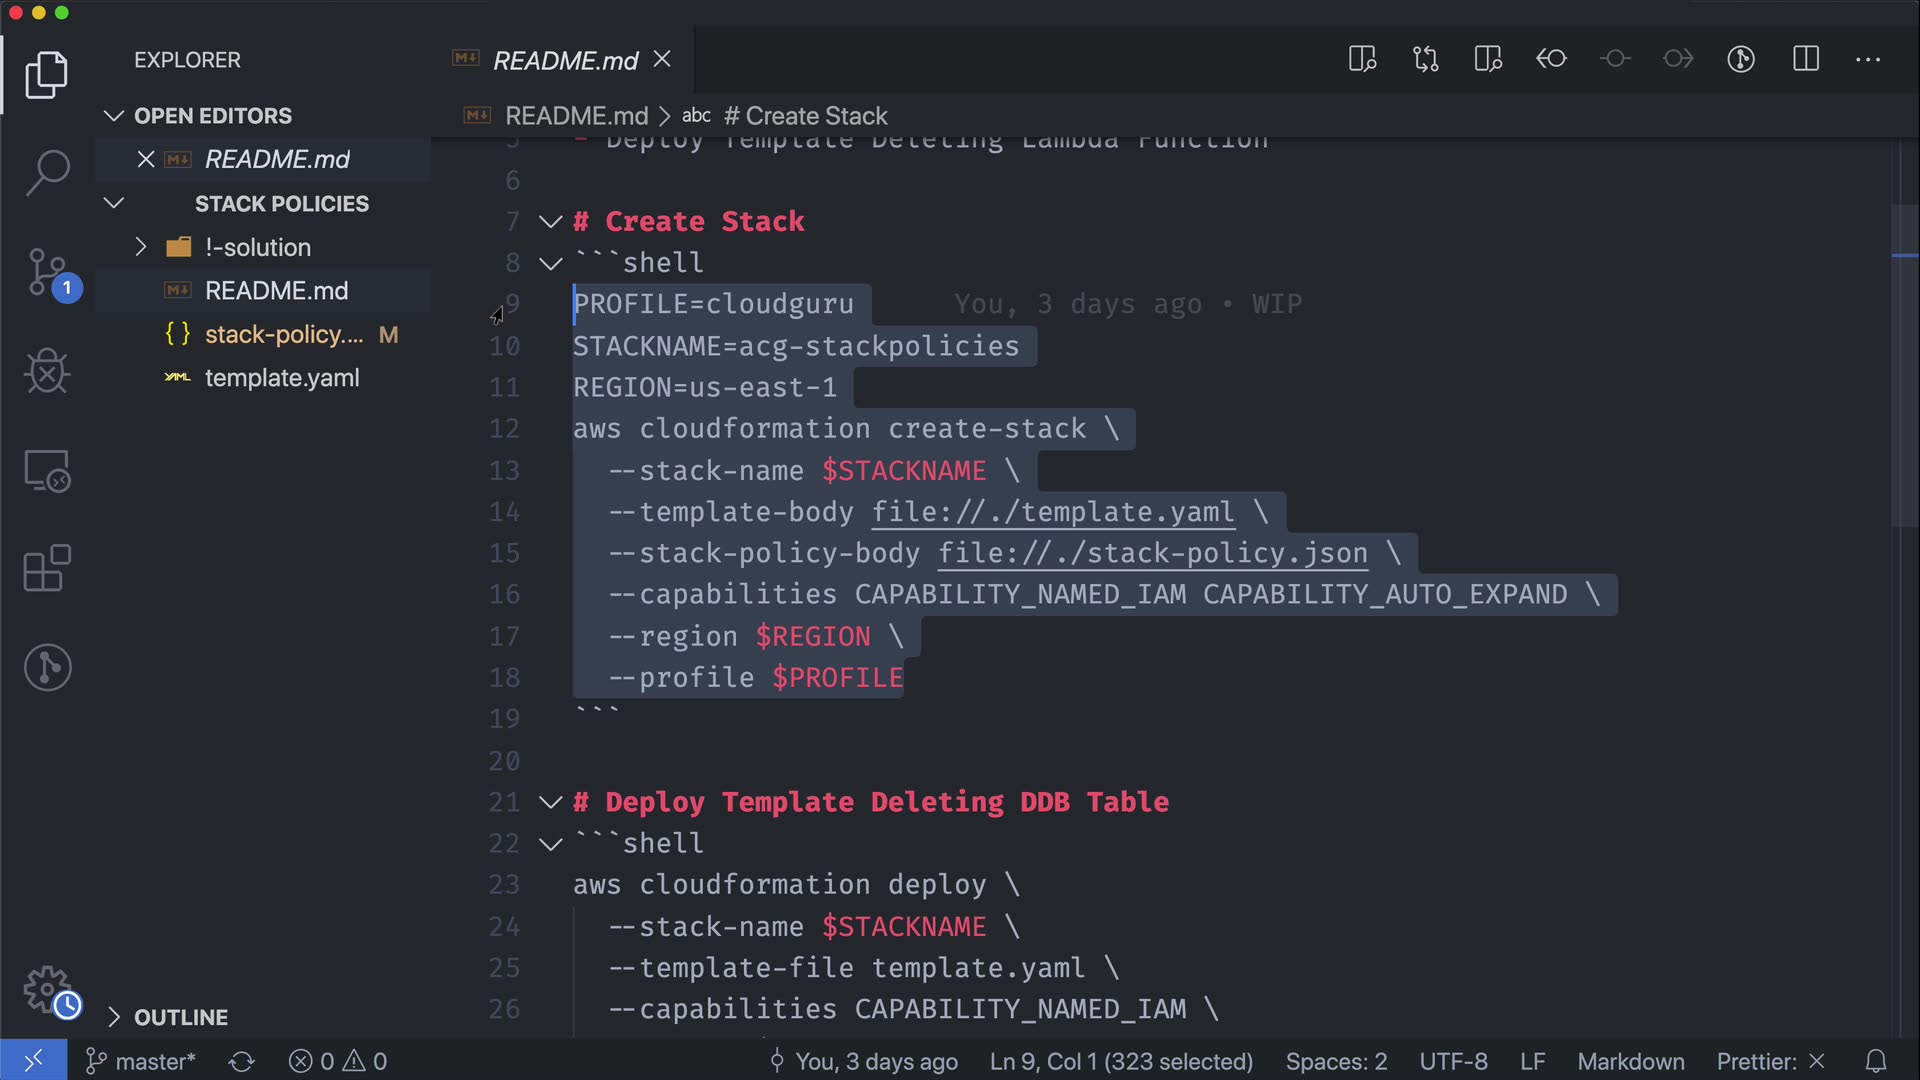Screen dimensions: 1920x1080
Task: Open Source Control view with badge
Action: (47, 272)
